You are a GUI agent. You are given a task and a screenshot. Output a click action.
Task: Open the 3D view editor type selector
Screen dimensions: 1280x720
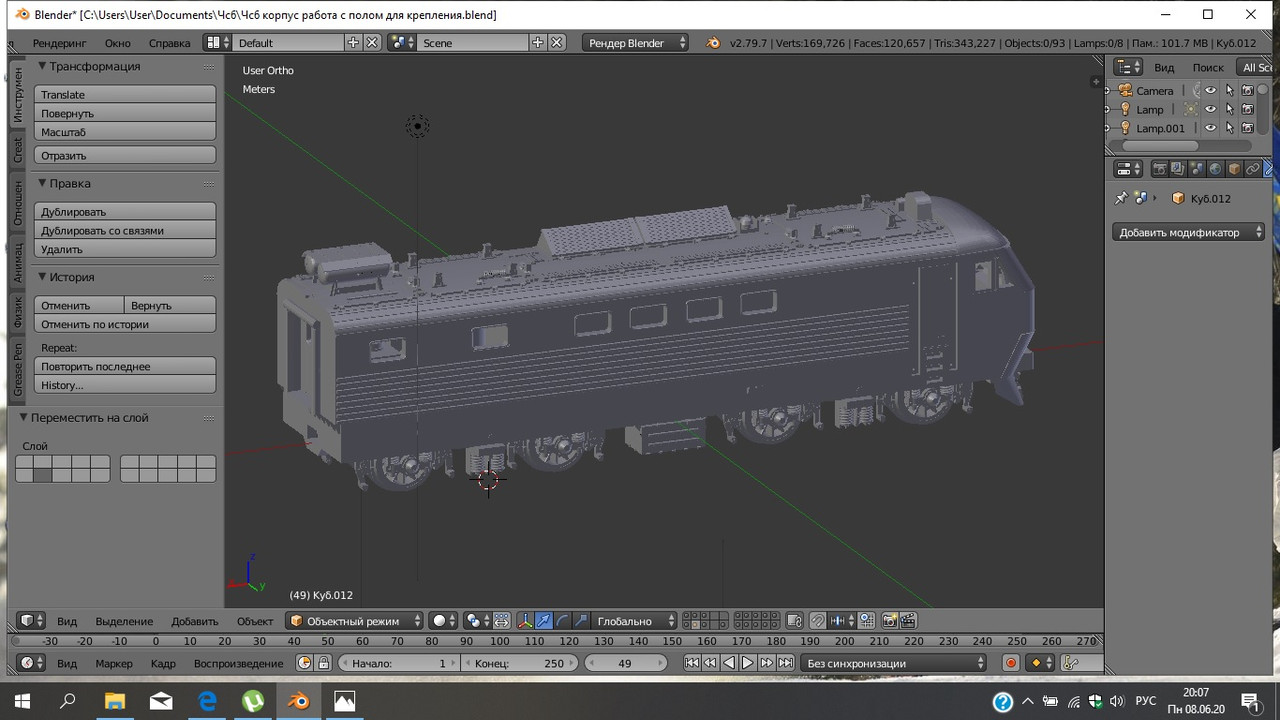[x=33, y=621]
